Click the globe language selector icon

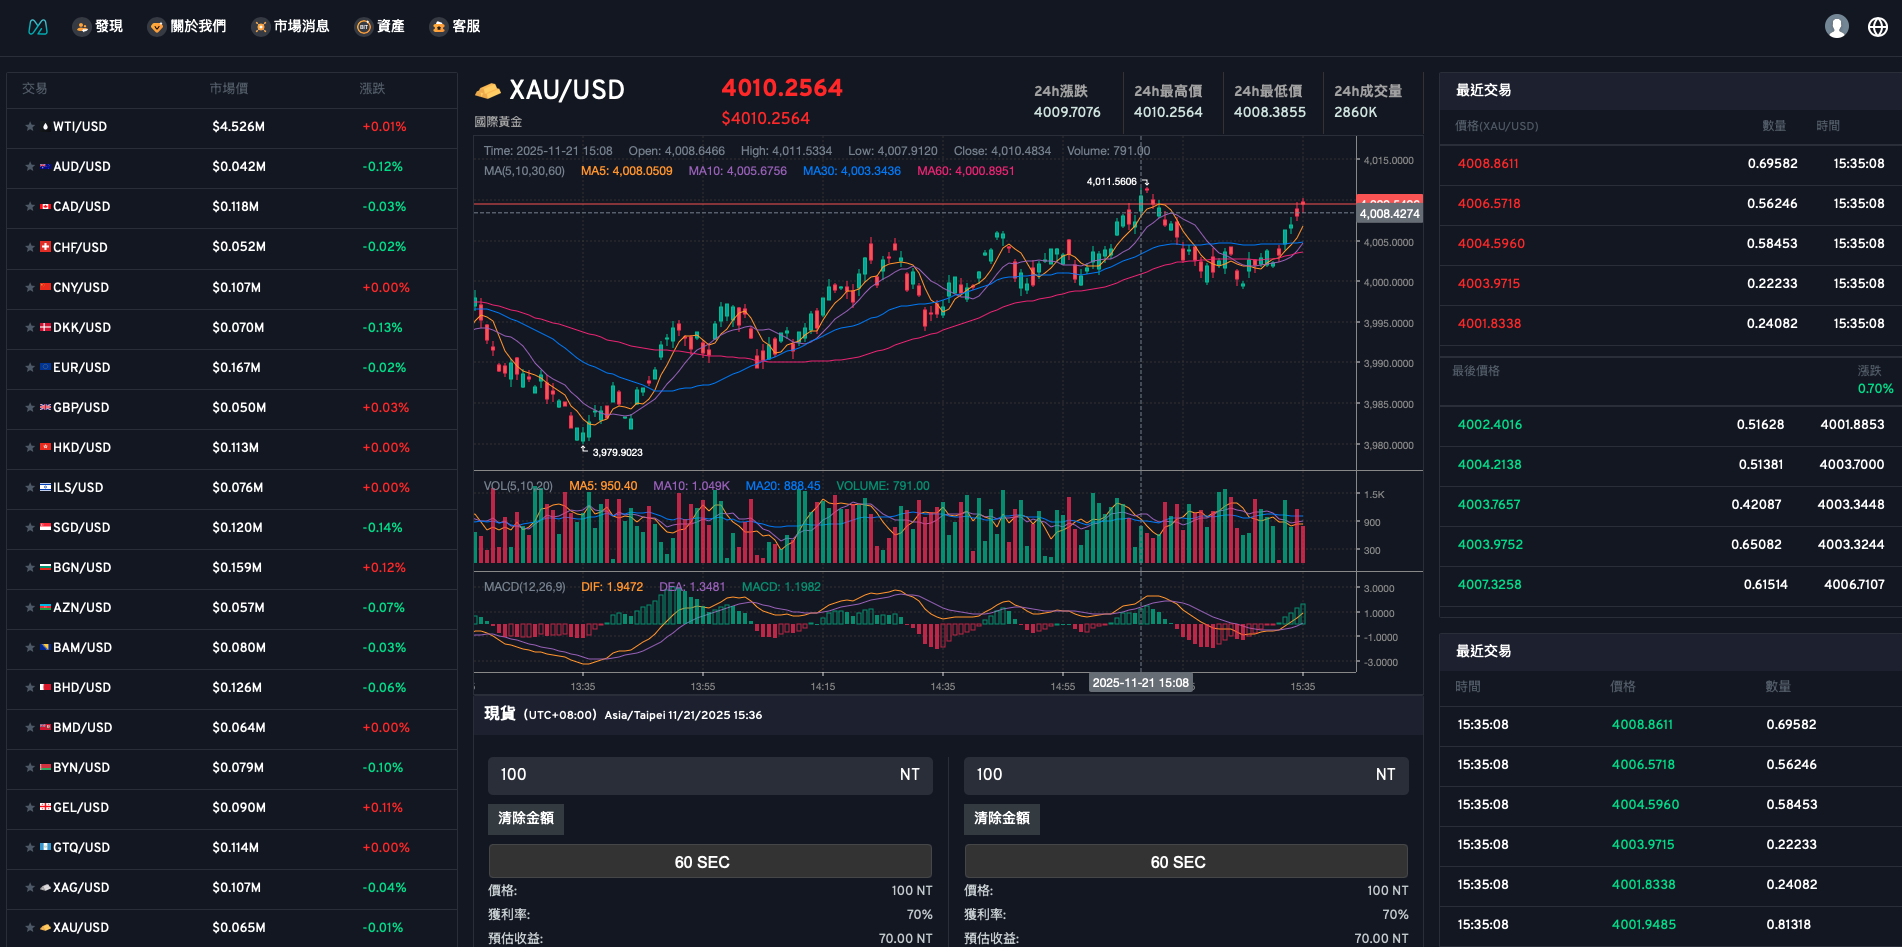point(1877,27)
